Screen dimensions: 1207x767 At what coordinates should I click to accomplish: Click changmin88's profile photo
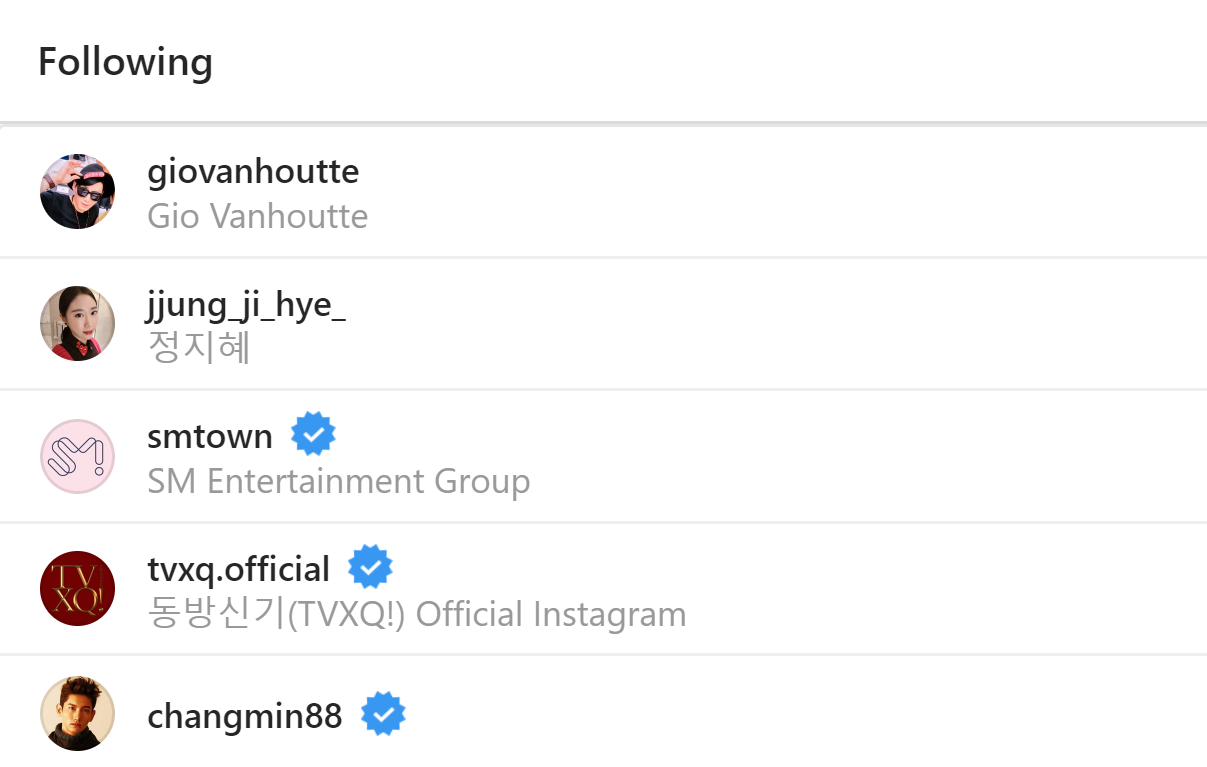[77, 713]
